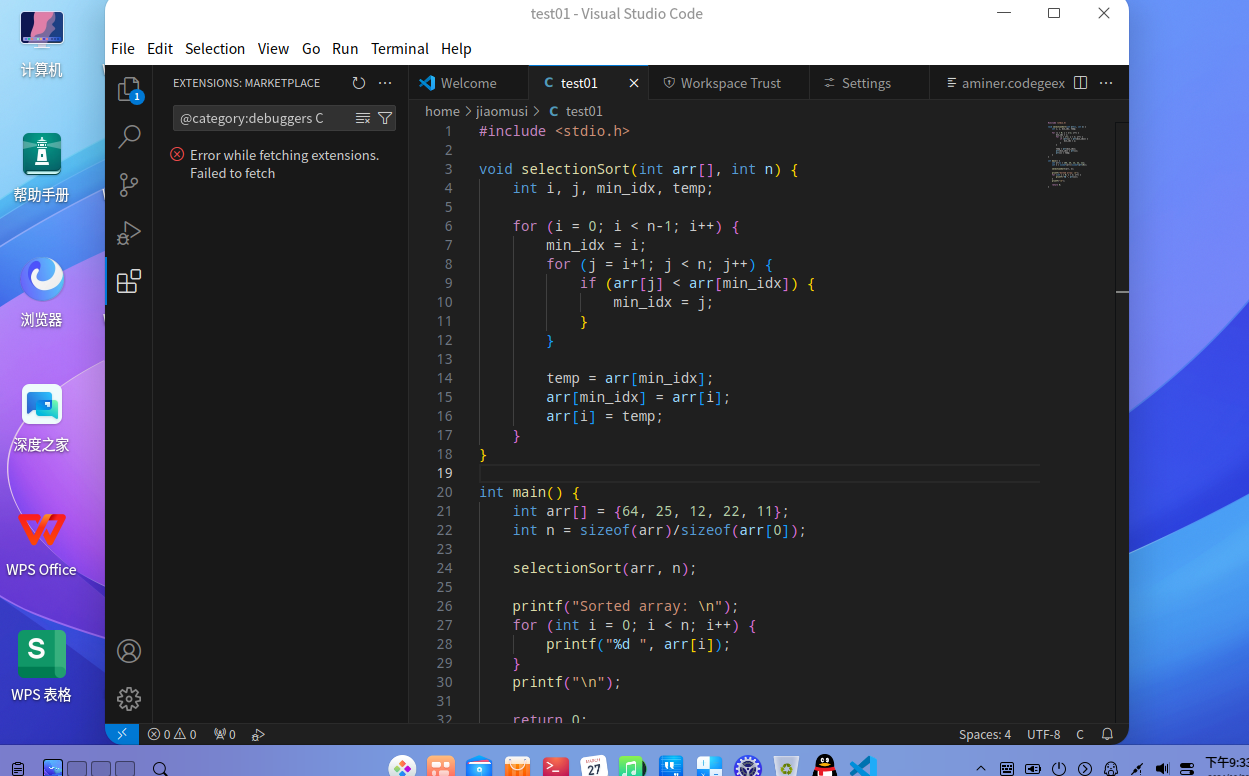Open the Source Control view
The image size is (1249, 776).
click(129, 185)
